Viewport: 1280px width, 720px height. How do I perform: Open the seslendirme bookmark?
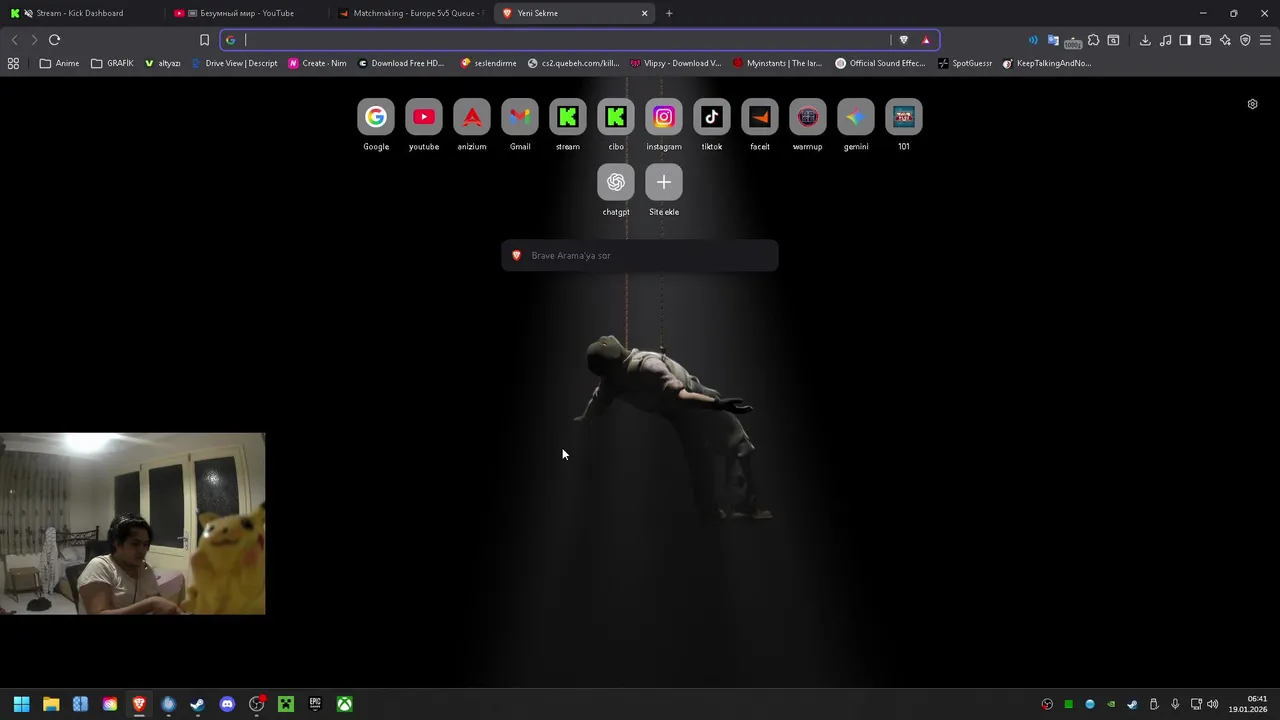(x=488, y=63)
